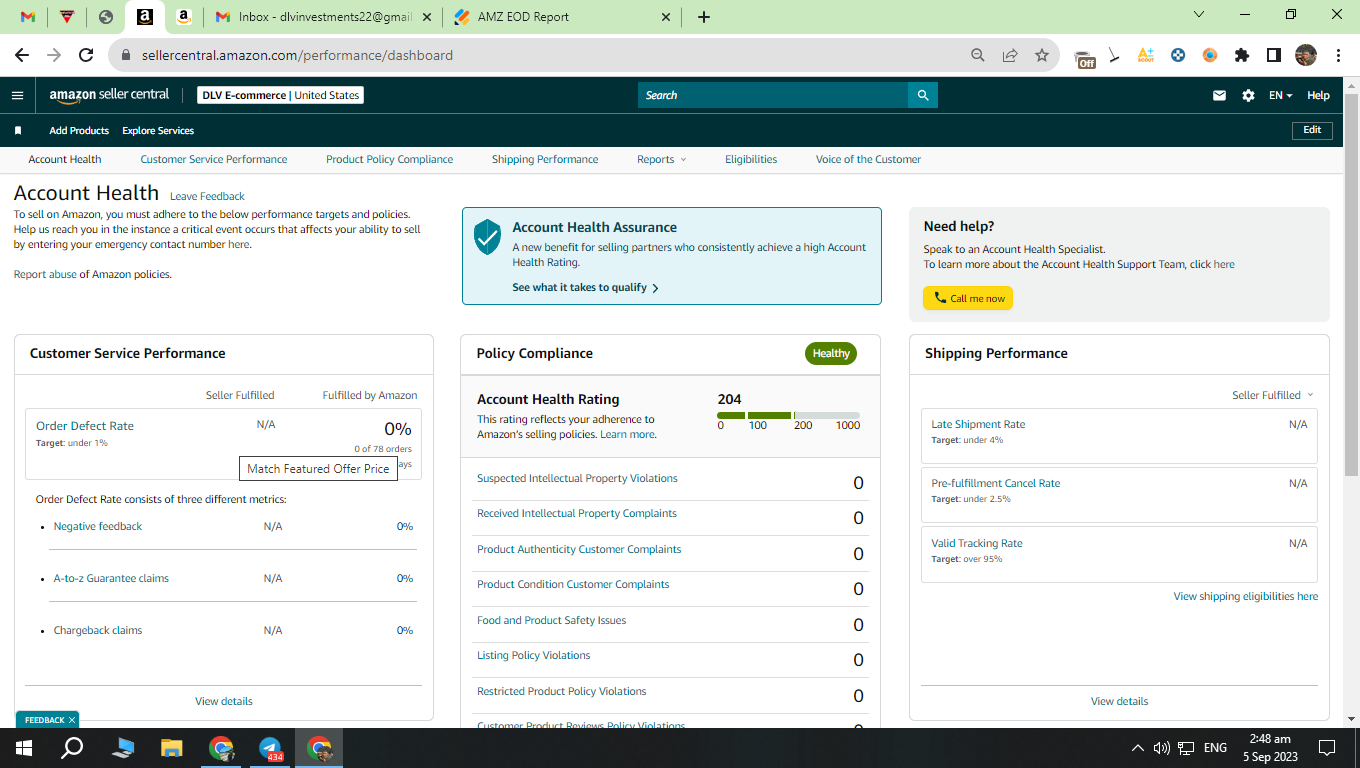Open the browser Extensions puzzle menu
This screenshot has width=1360, height=768.
pyautogui.click(x=1242, y=55)
